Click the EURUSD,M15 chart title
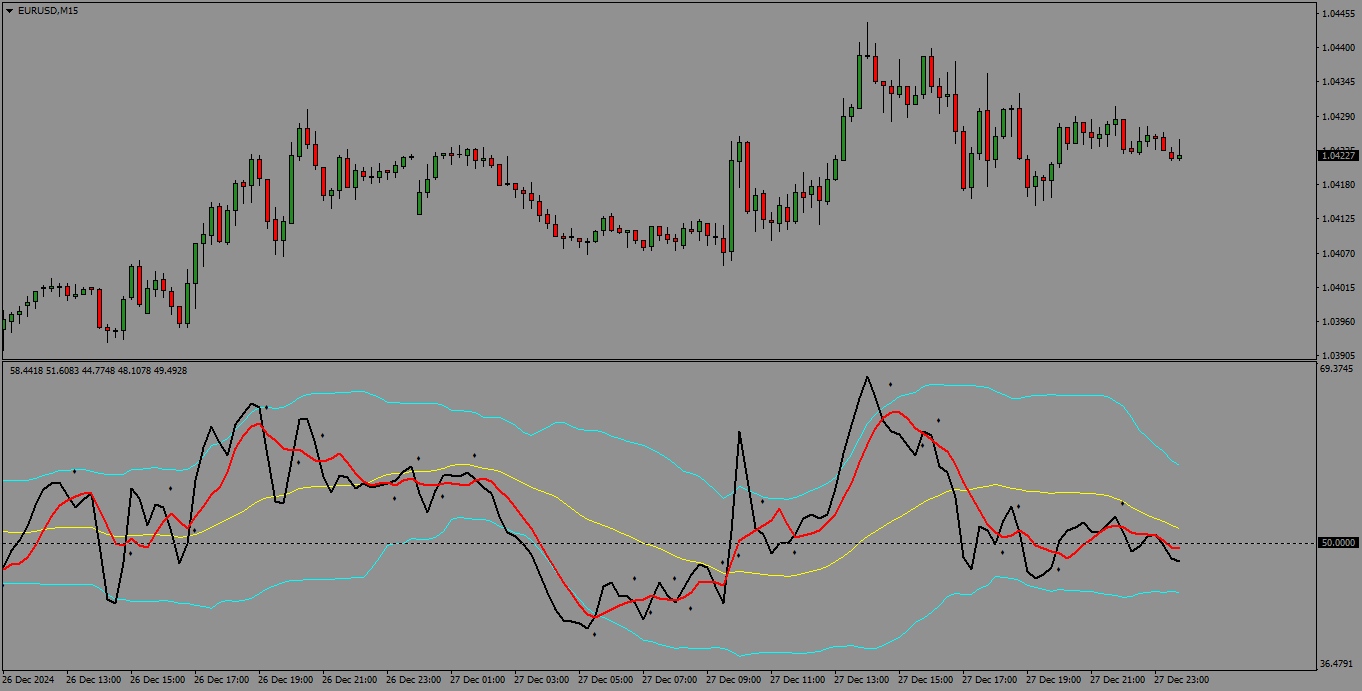The width and height of the screenshot is (1362, 691). [48, 10]
